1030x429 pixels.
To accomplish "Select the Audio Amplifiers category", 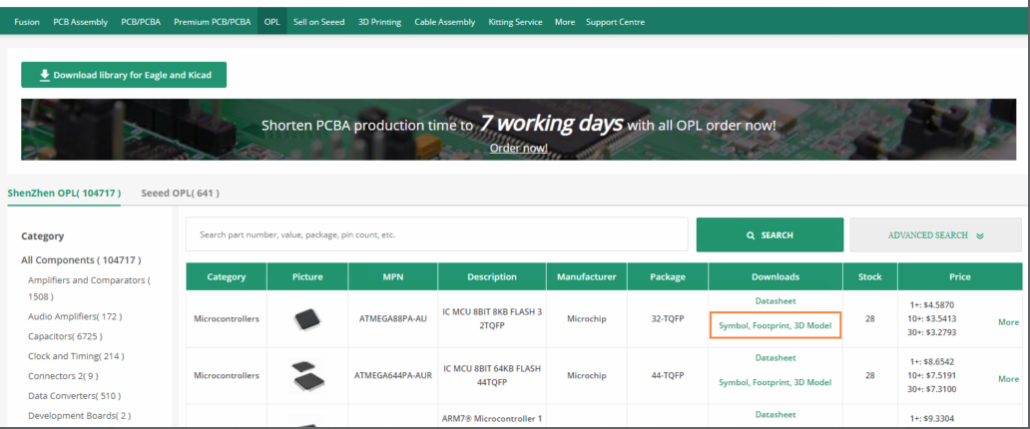I will pos(75,316).
